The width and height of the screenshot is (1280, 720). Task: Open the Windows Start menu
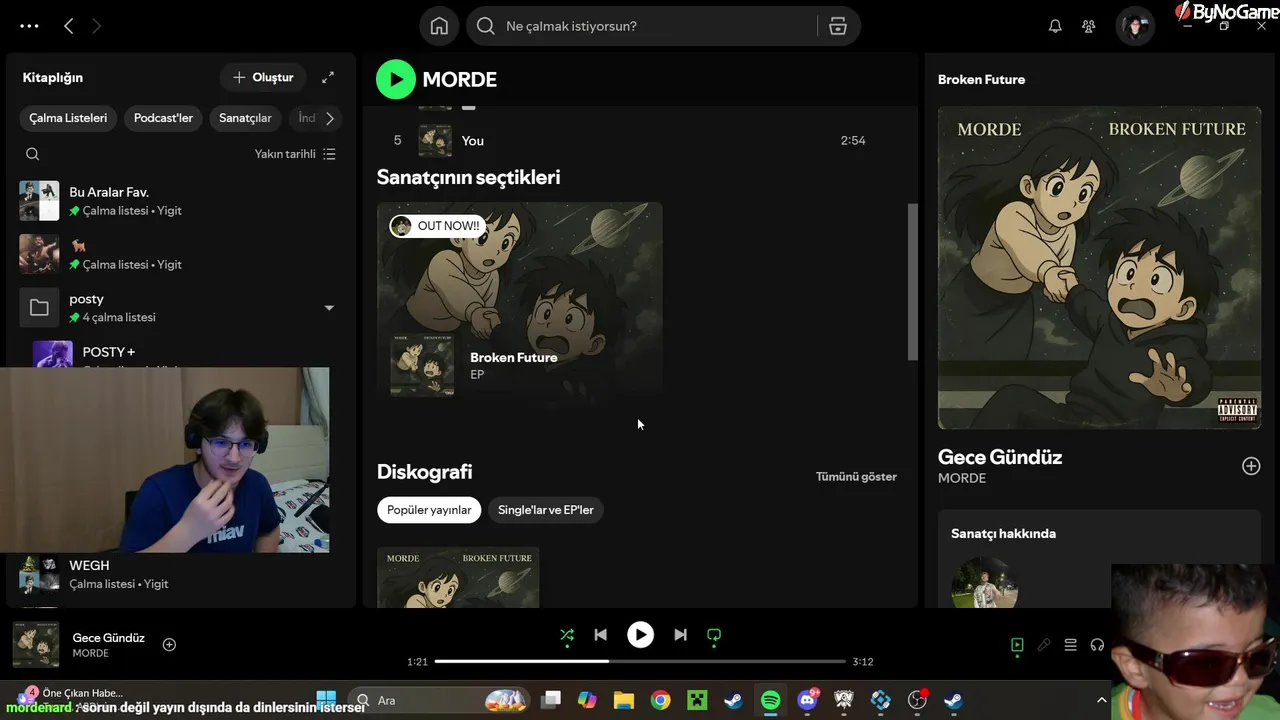326,700
